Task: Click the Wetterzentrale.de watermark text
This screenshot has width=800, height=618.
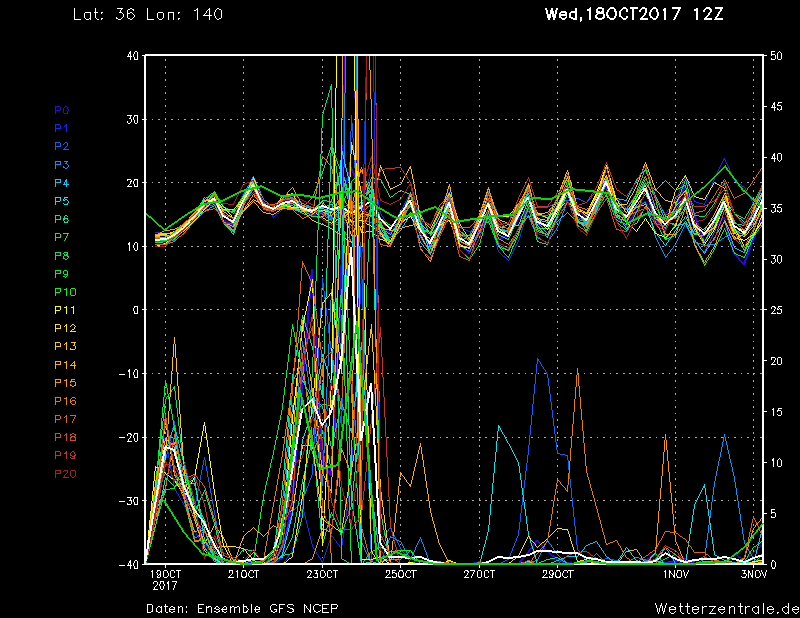Action: (727, 609)
